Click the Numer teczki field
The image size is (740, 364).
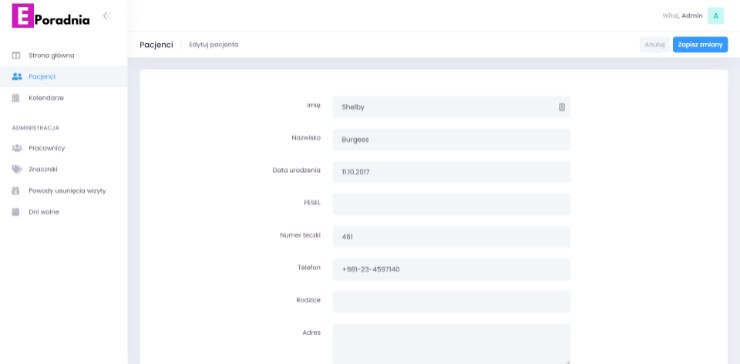[x=452, y=237]
